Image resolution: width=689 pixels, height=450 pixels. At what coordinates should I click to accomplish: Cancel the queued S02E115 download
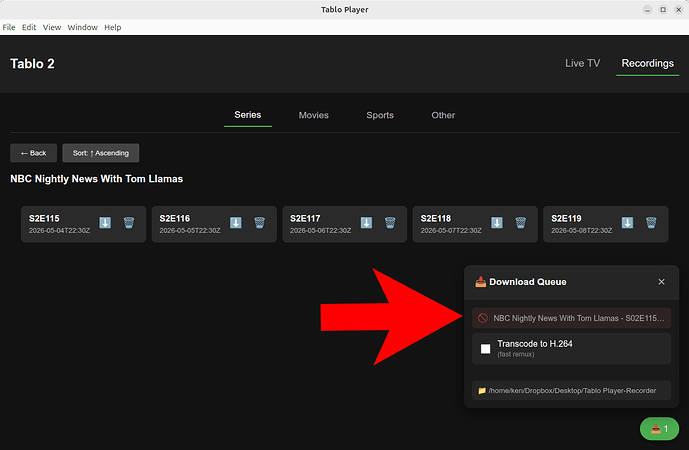click(x=483, y=318)
